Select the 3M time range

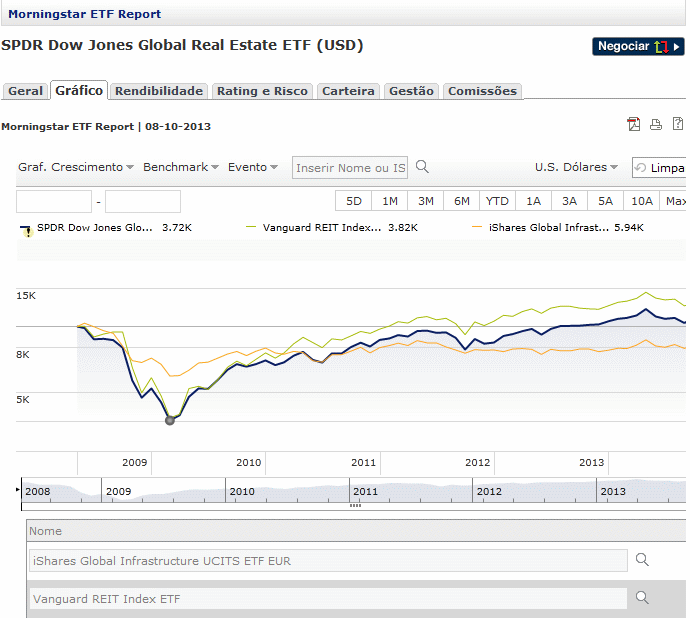pyautogui.click(x=426, y=201)
